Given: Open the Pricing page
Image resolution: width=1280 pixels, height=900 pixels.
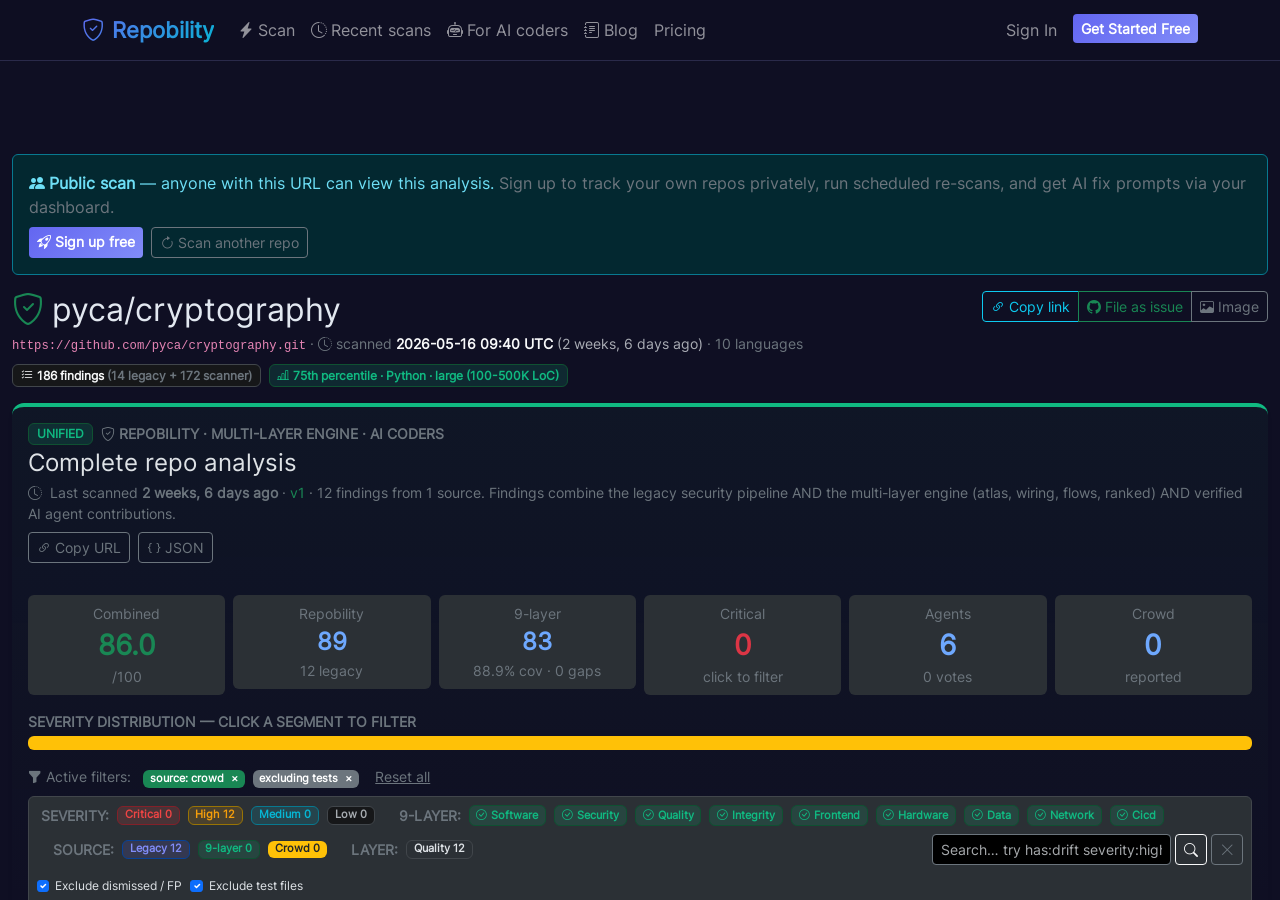Looking at the screenshot, I should (x=680, y=30).
